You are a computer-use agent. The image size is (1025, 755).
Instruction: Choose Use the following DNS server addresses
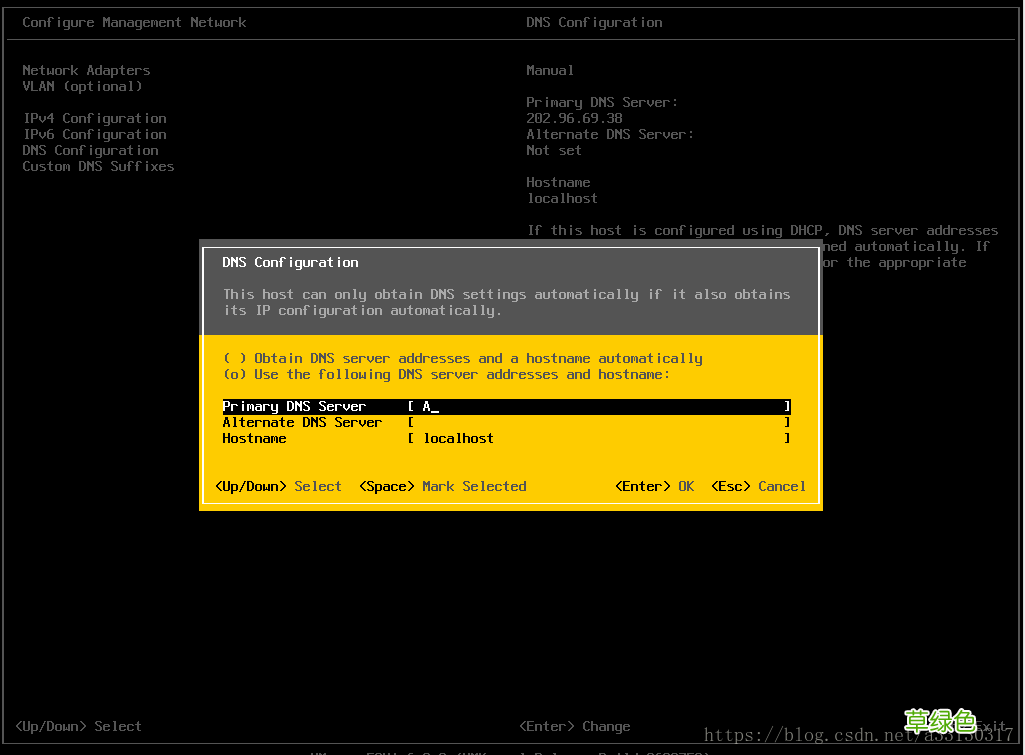click(446, 375)
